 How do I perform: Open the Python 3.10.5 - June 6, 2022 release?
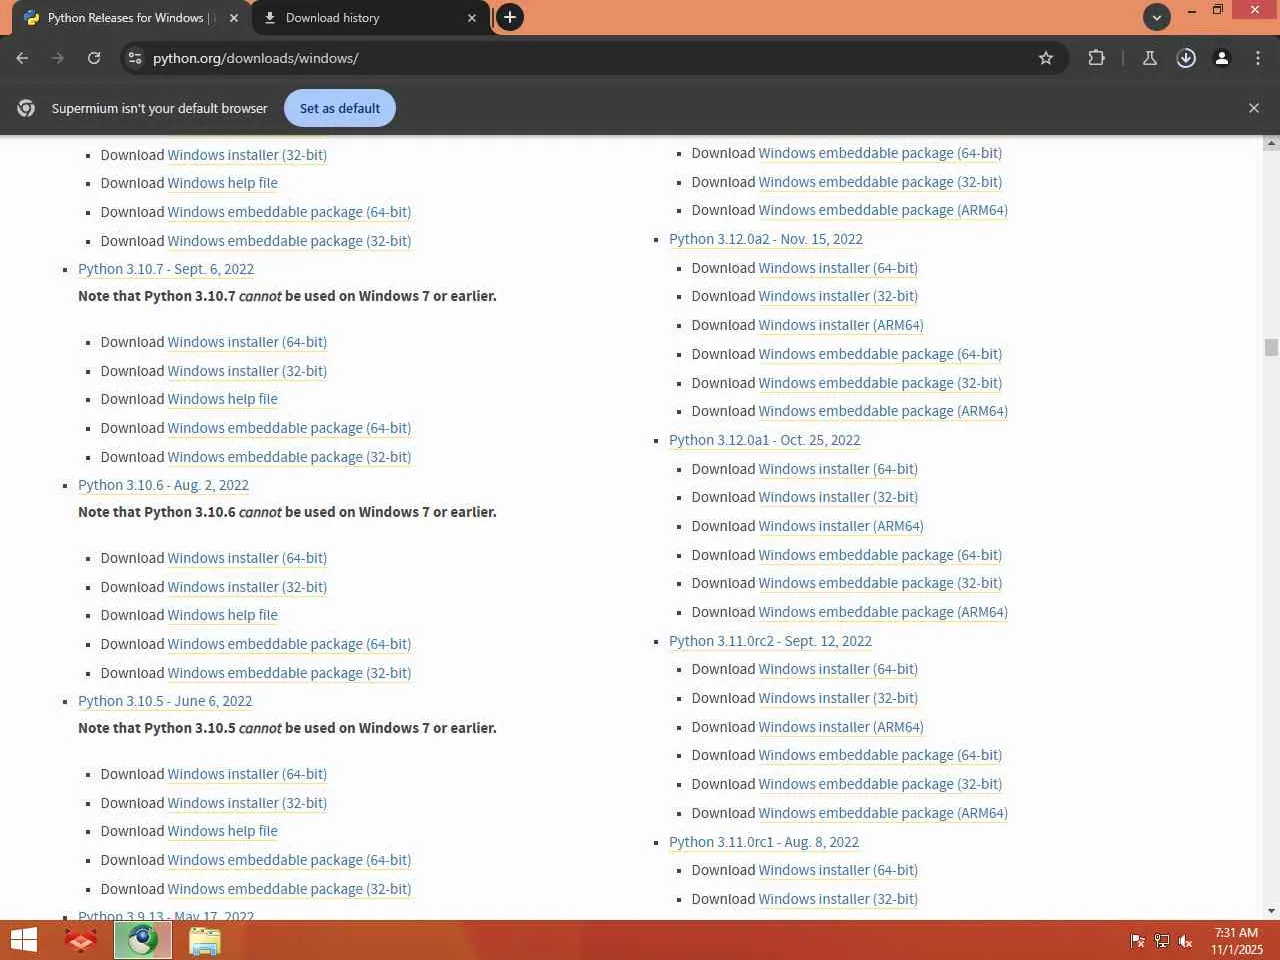tap(165, 701)
